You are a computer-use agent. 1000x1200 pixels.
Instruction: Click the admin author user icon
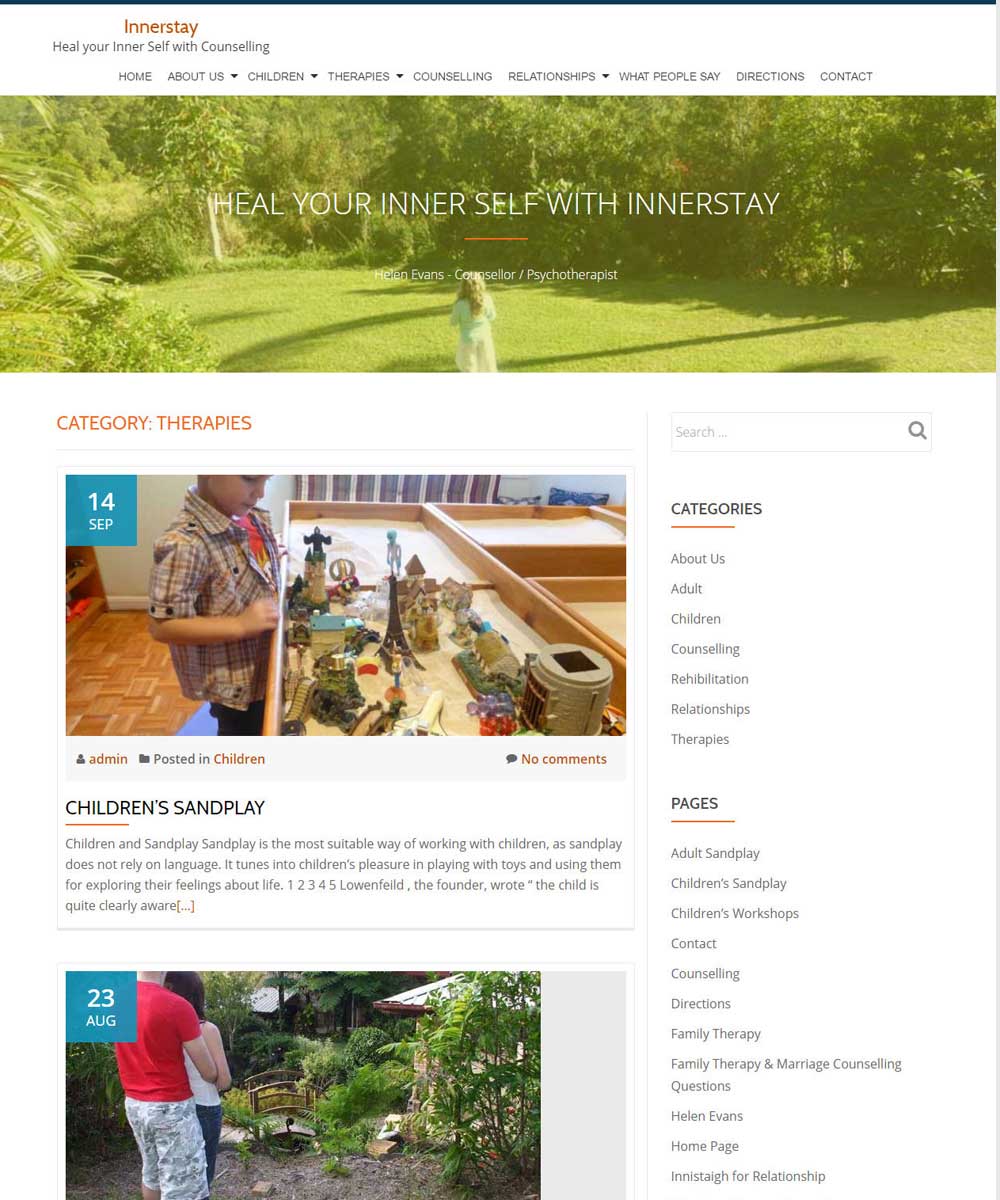[x=81, y=759]
